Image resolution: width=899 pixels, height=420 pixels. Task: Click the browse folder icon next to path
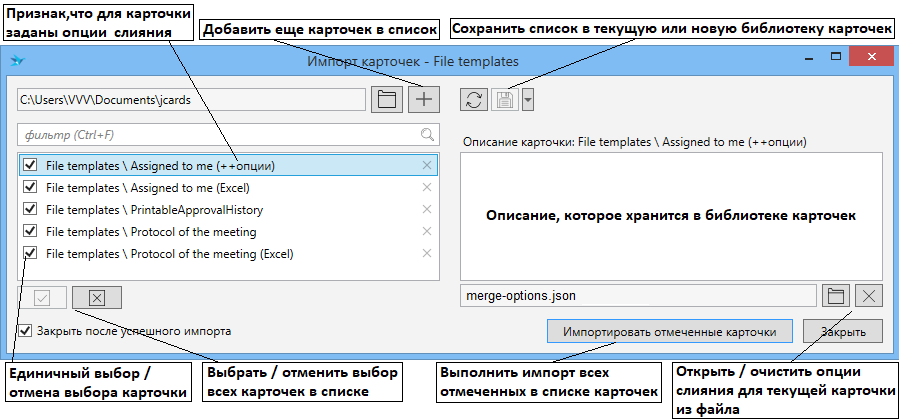387,99
